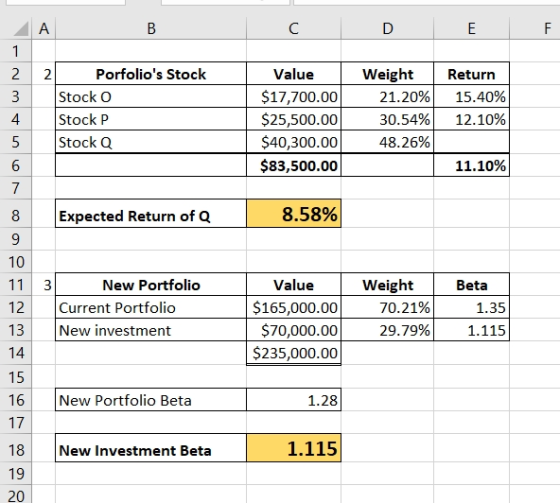Select row 19 header
The width and height of the screenshot is (560, 503).
coord(15,474)
